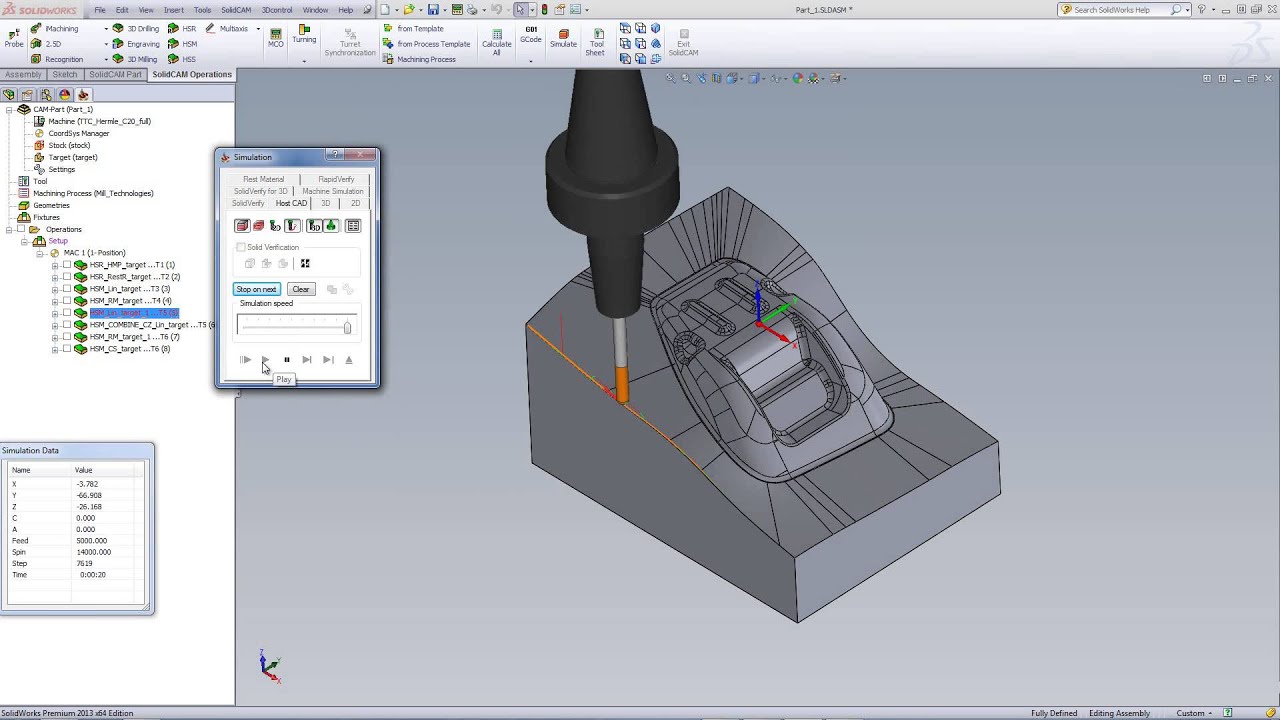Click the Turret Synchronization icon
The image size is (1280, 720).
[x=350, y=40]
